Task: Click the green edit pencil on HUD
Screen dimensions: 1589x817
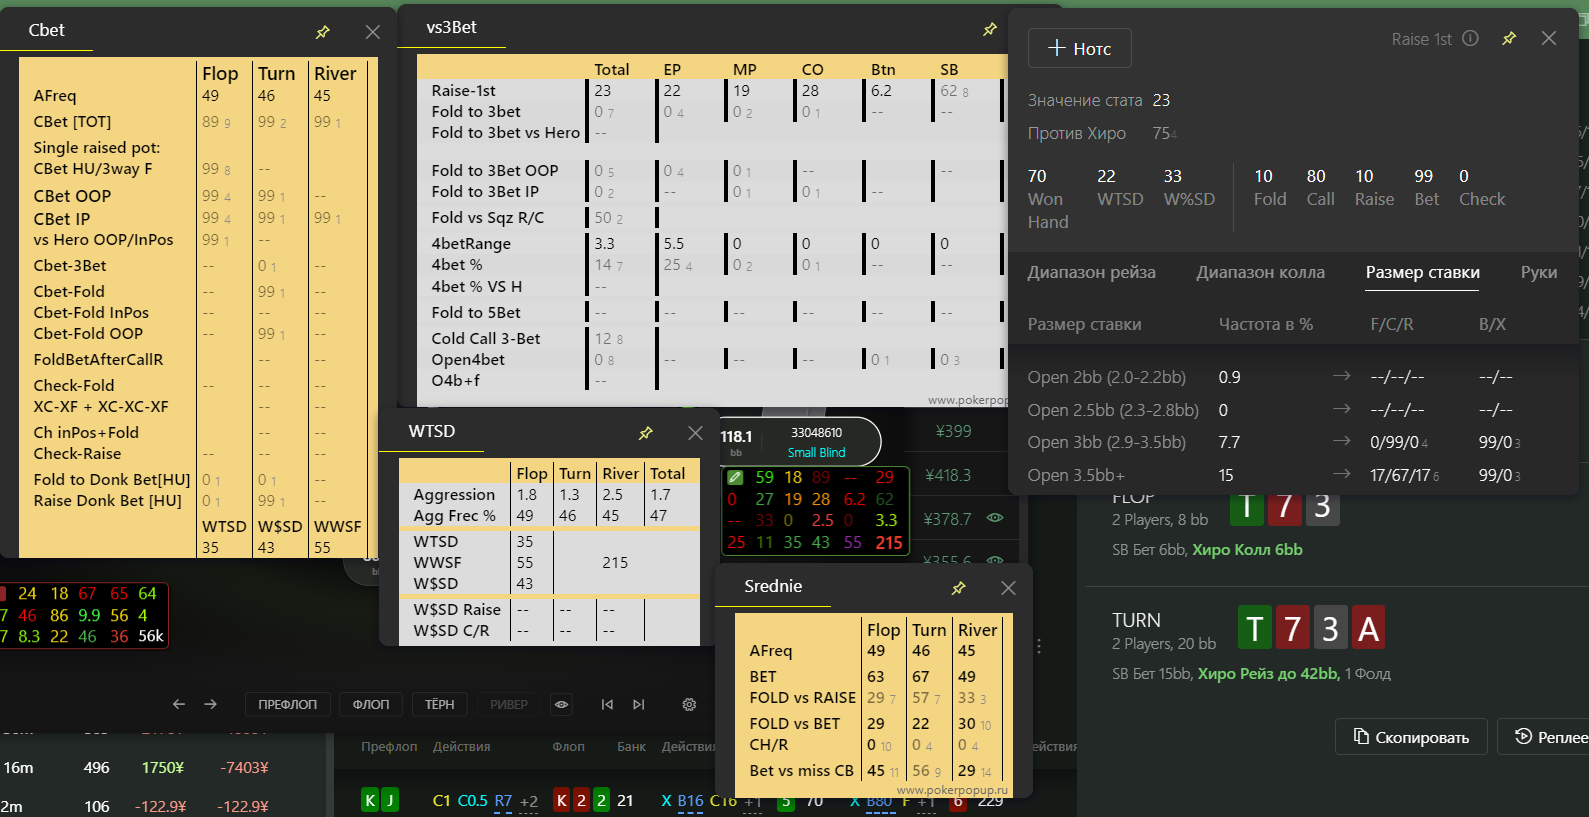Action: 735,477
